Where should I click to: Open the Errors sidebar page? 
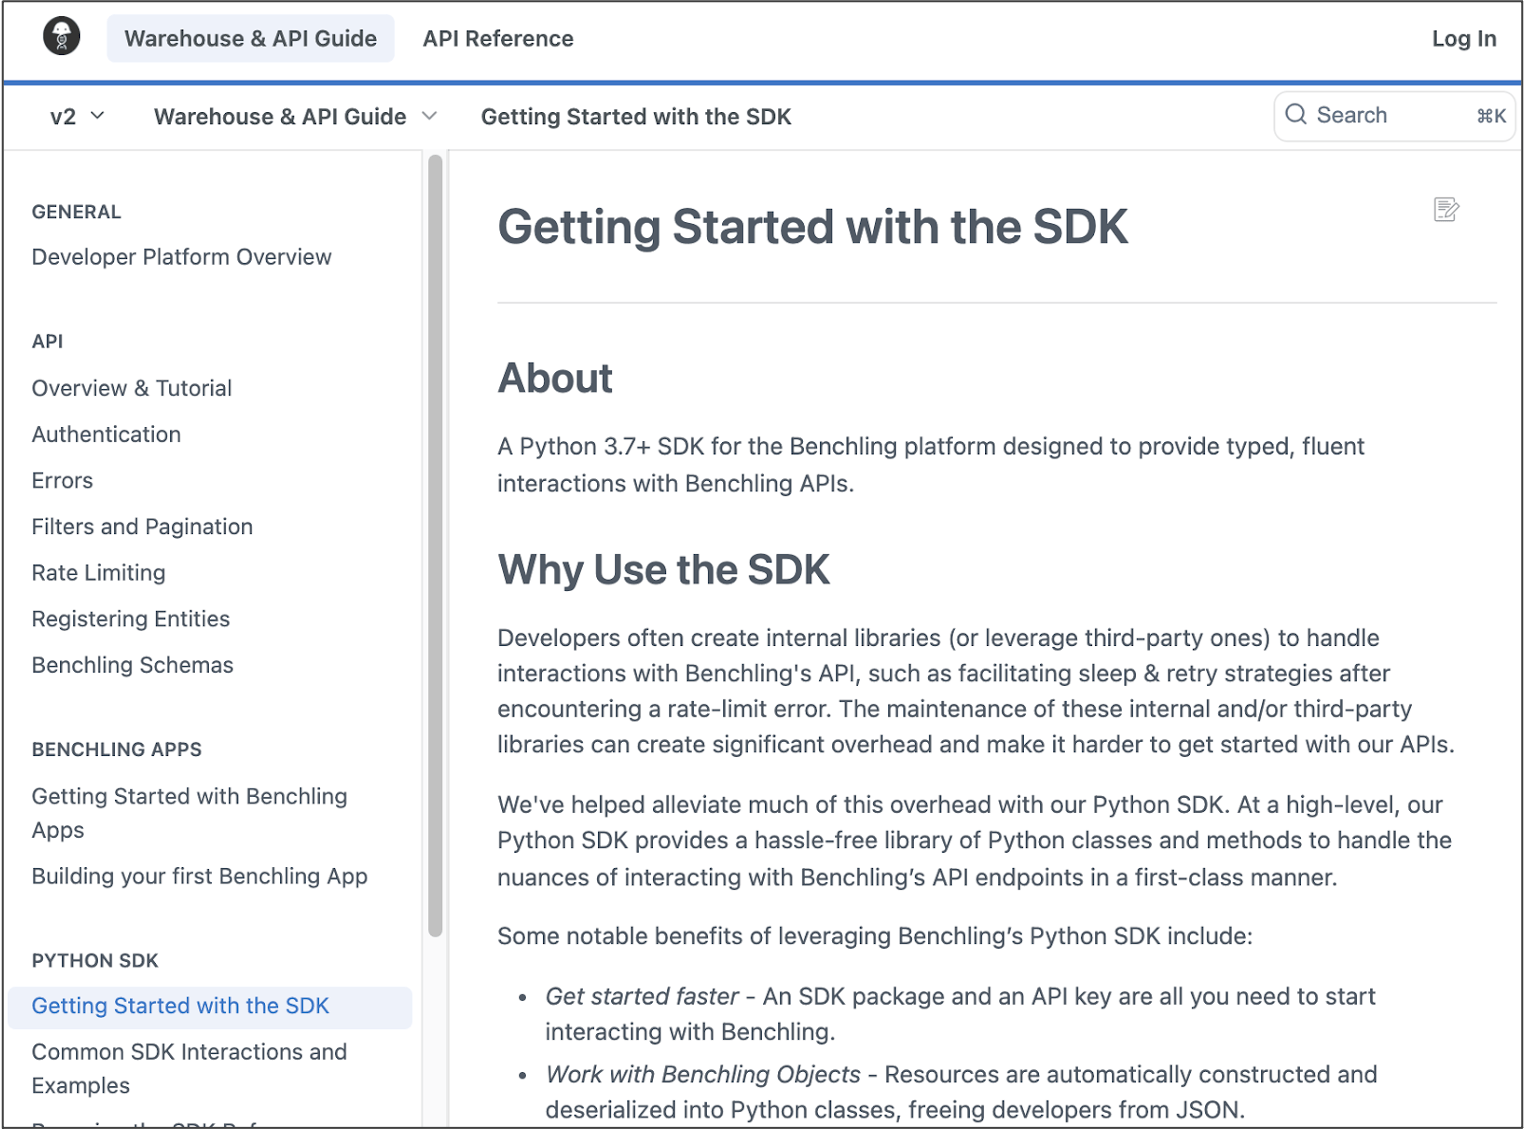[62, 480]
